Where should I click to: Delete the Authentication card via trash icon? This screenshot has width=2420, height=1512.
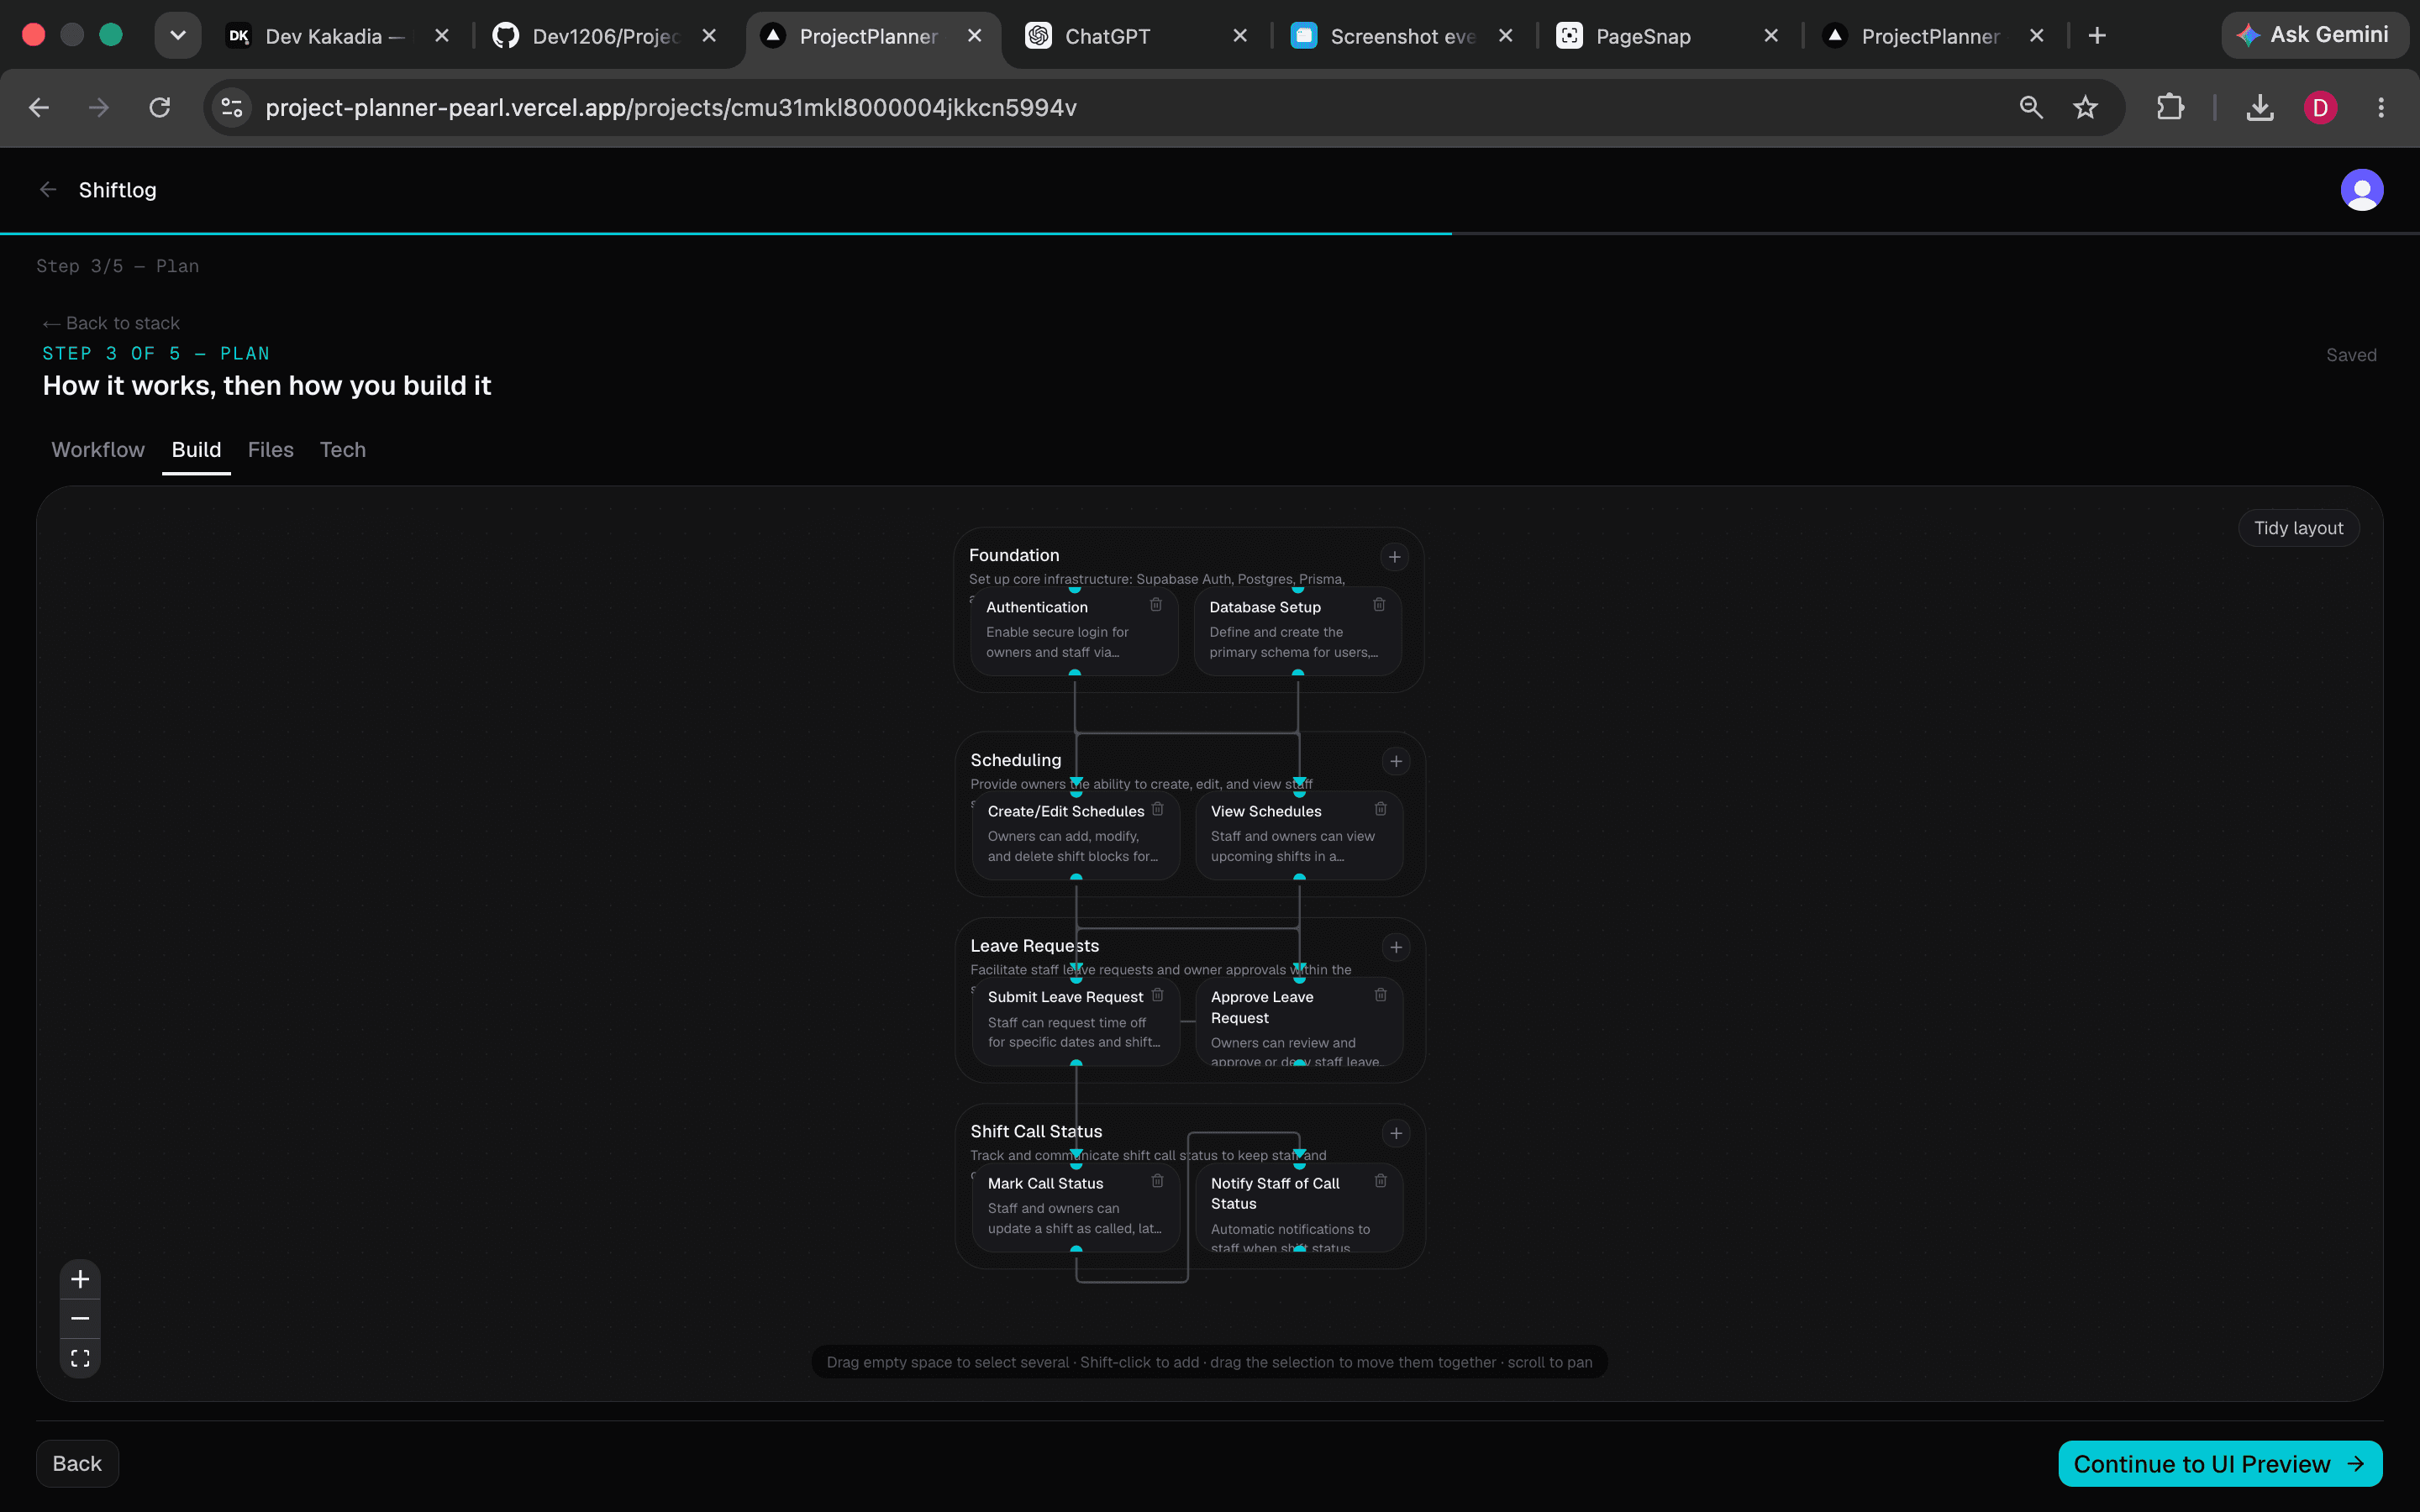1156,605
